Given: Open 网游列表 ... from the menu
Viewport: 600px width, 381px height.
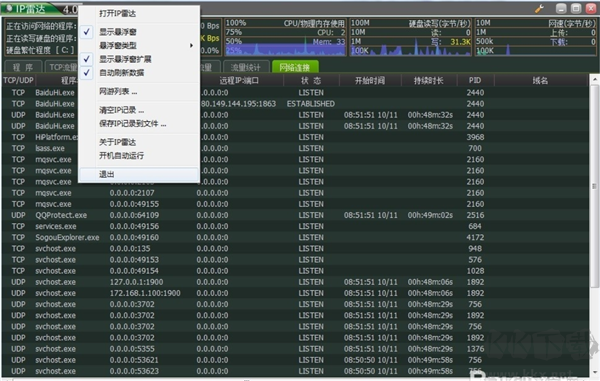Looking at the screenshot, I should [118, 91].
